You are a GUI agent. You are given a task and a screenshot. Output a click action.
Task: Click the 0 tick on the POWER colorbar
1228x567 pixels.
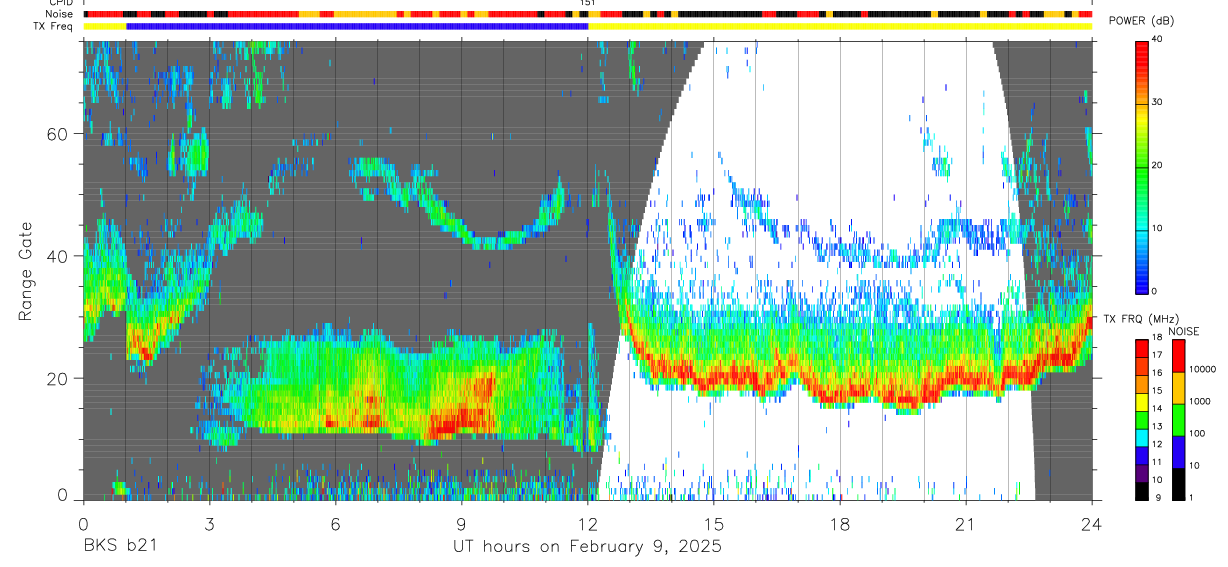coord(1155,291)
